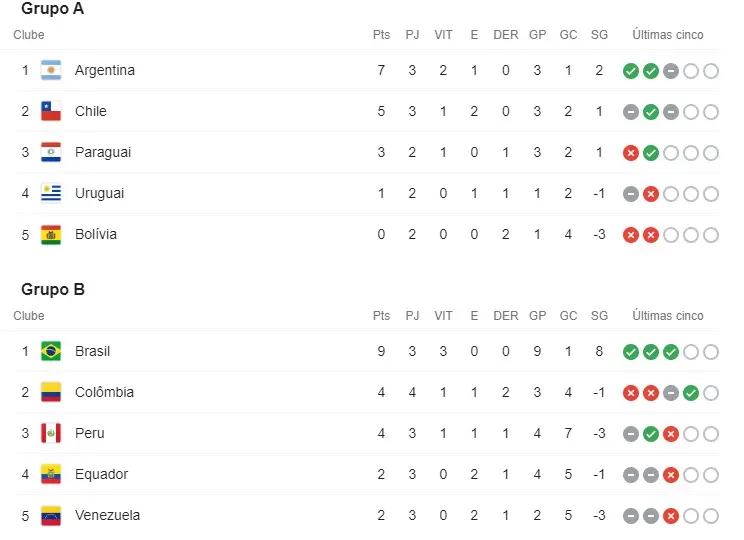This screenshot has width=744, height=540.
Task: Click the Grupo B heading
Action: tap(53, 290)
